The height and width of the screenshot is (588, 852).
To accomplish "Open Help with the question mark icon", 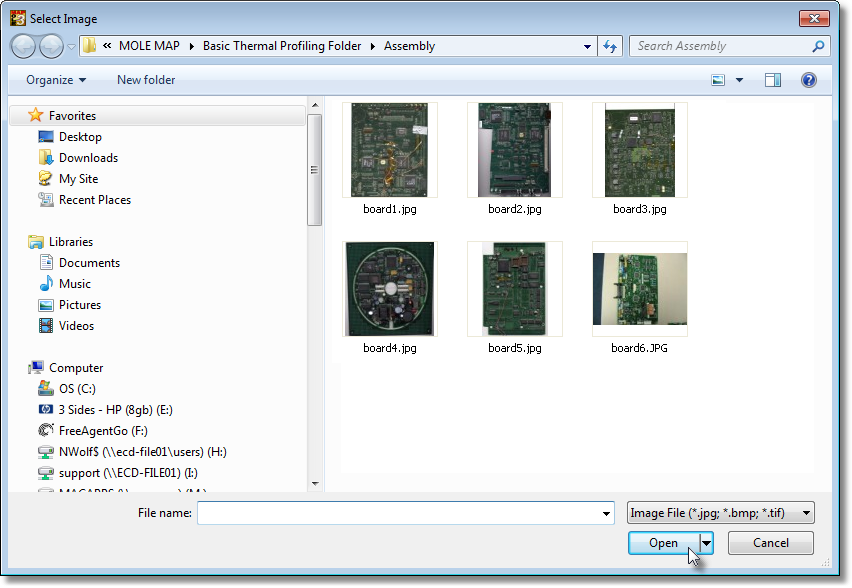I will [x=809, y=80].
